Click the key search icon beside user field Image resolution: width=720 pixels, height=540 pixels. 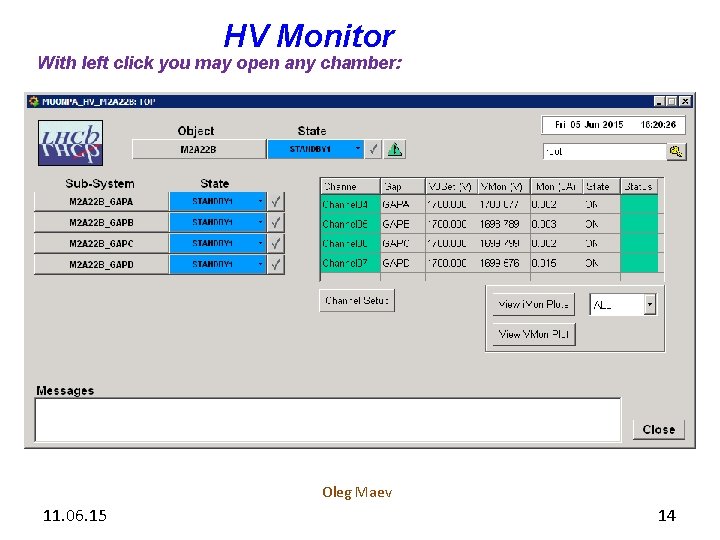(x=676, y=152)
